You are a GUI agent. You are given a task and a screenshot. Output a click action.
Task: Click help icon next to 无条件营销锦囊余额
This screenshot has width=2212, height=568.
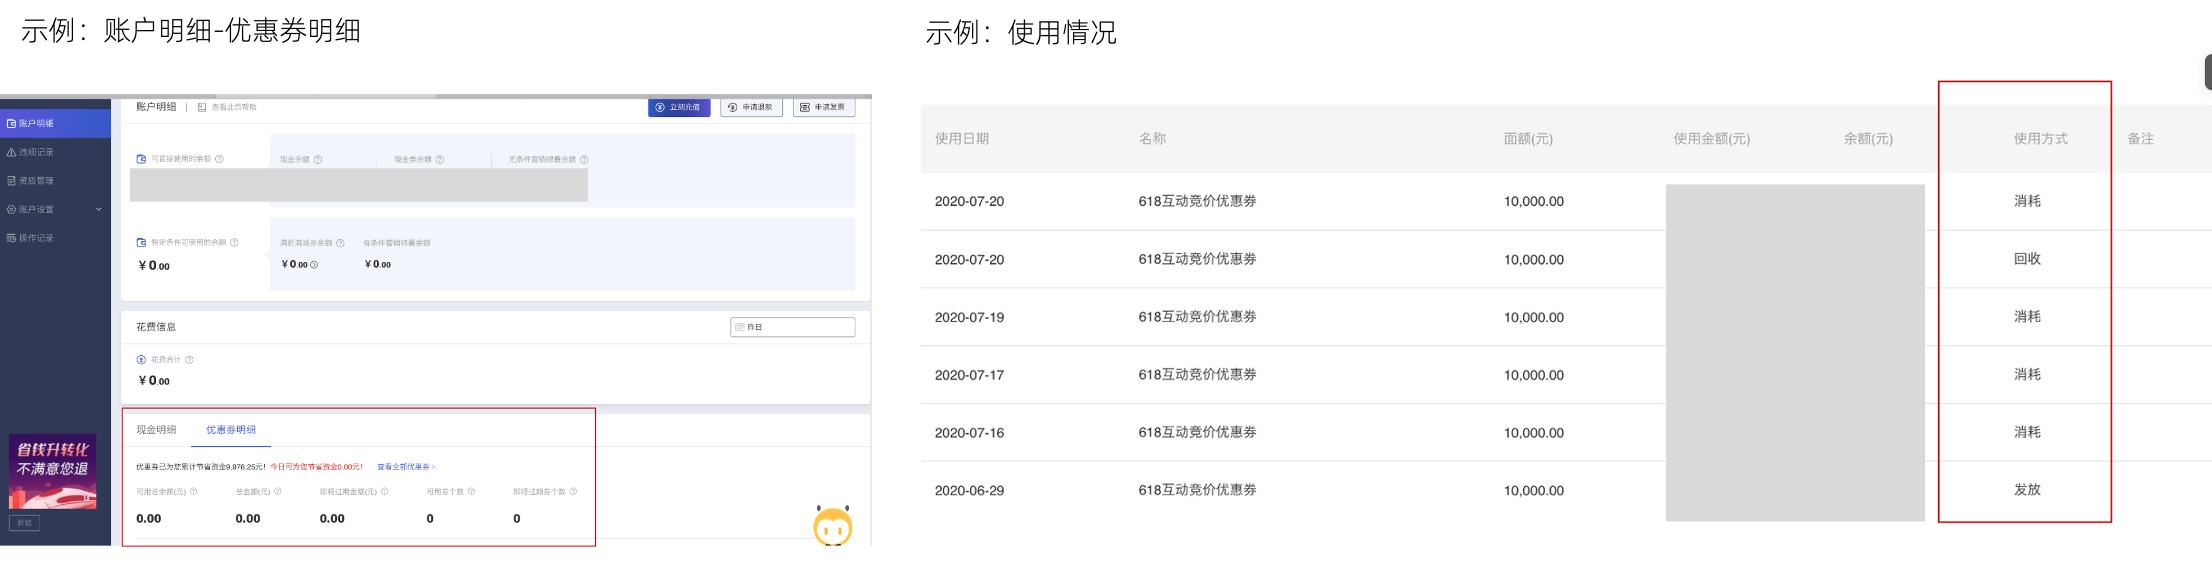coord(584,160)
